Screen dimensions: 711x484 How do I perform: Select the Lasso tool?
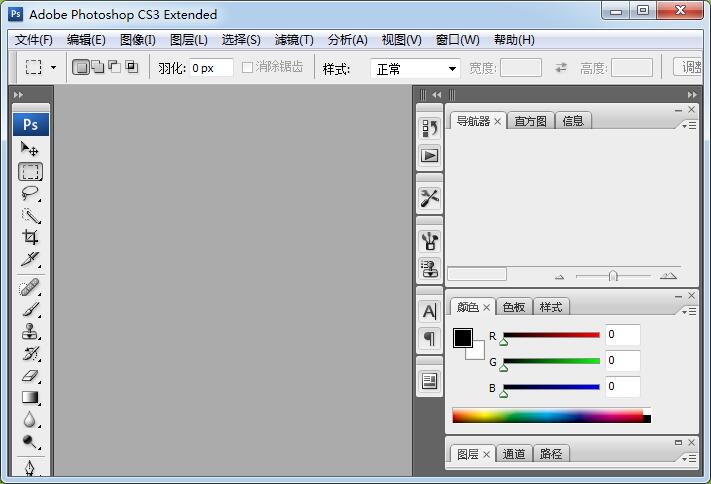30,193
